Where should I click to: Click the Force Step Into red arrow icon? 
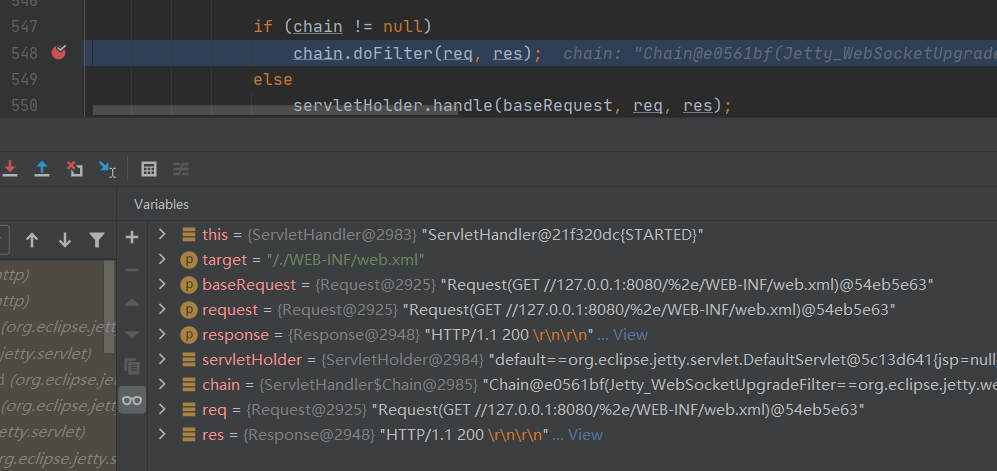(x=10, y=169)
